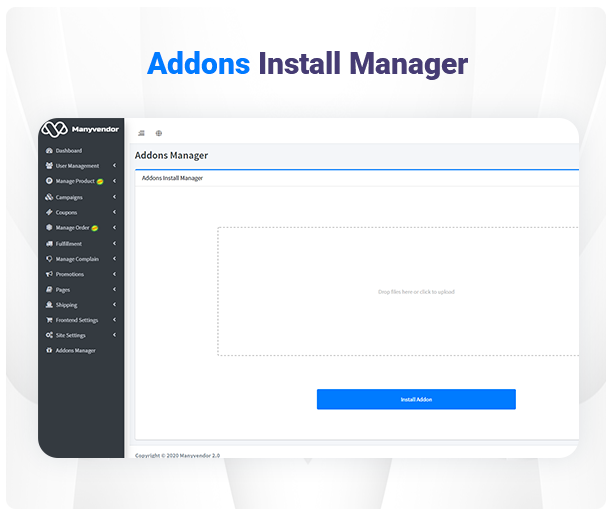Image resolution: width=616 pixels, height=516 pixels.
Task: Expand the Coupons submenu arrow
Action: pyautogui.click(x=114, y=212)
